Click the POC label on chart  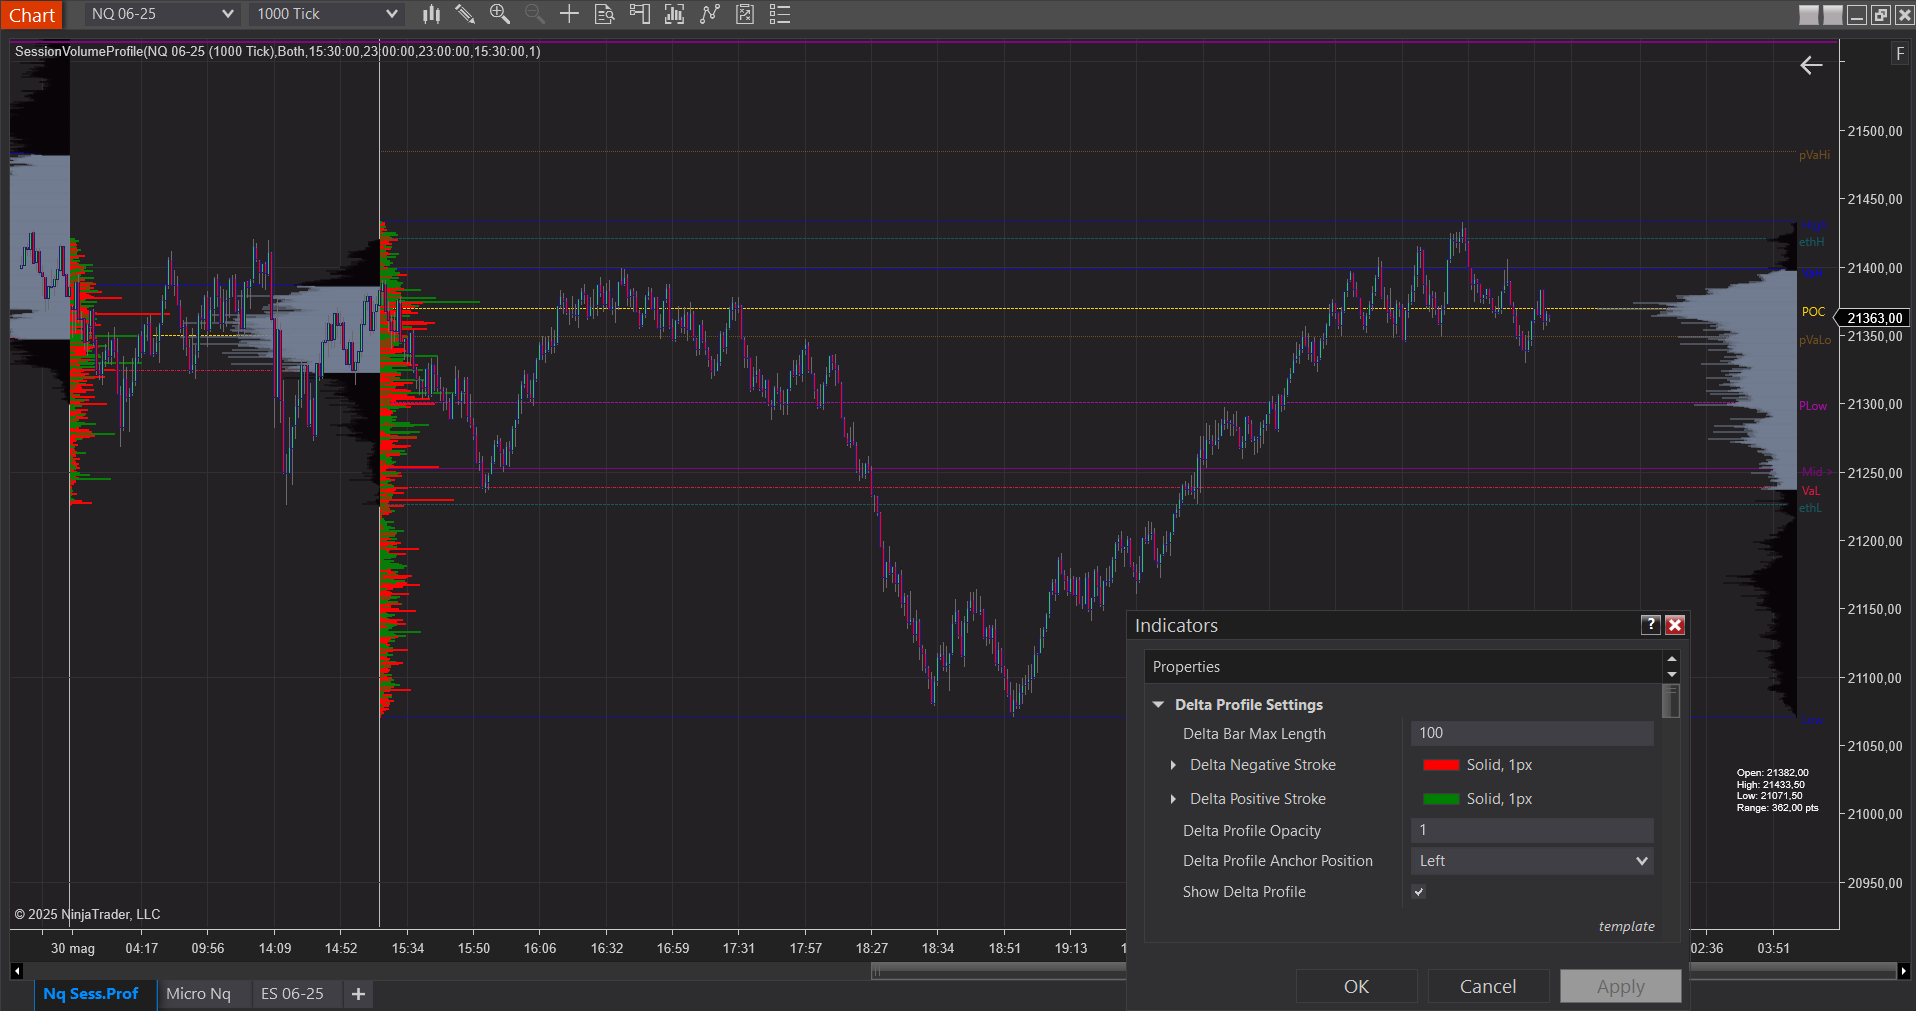point(1813,312)
